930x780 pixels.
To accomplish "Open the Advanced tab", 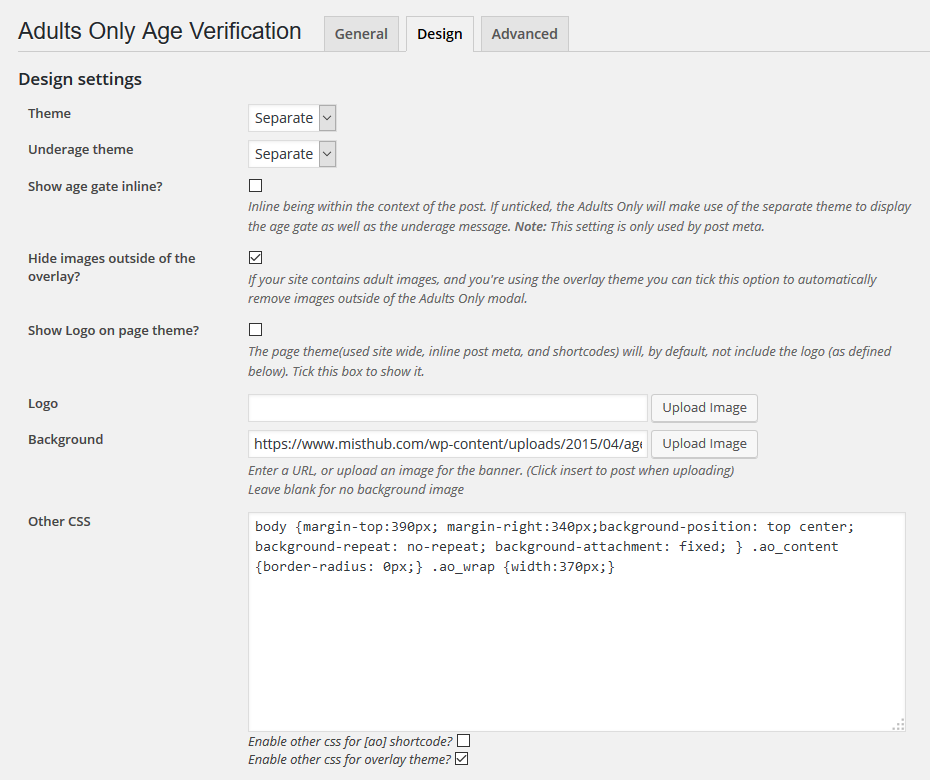I will 524,34.
